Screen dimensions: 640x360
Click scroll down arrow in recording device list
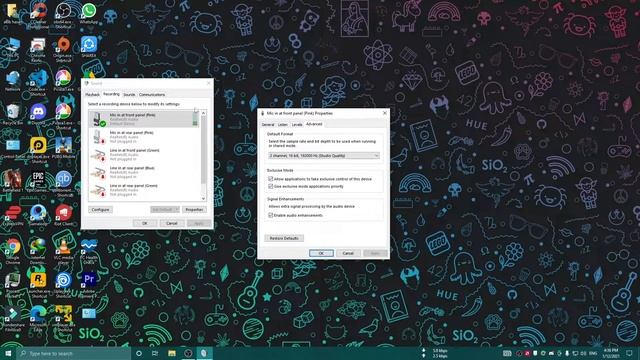(x=204, y=198)
